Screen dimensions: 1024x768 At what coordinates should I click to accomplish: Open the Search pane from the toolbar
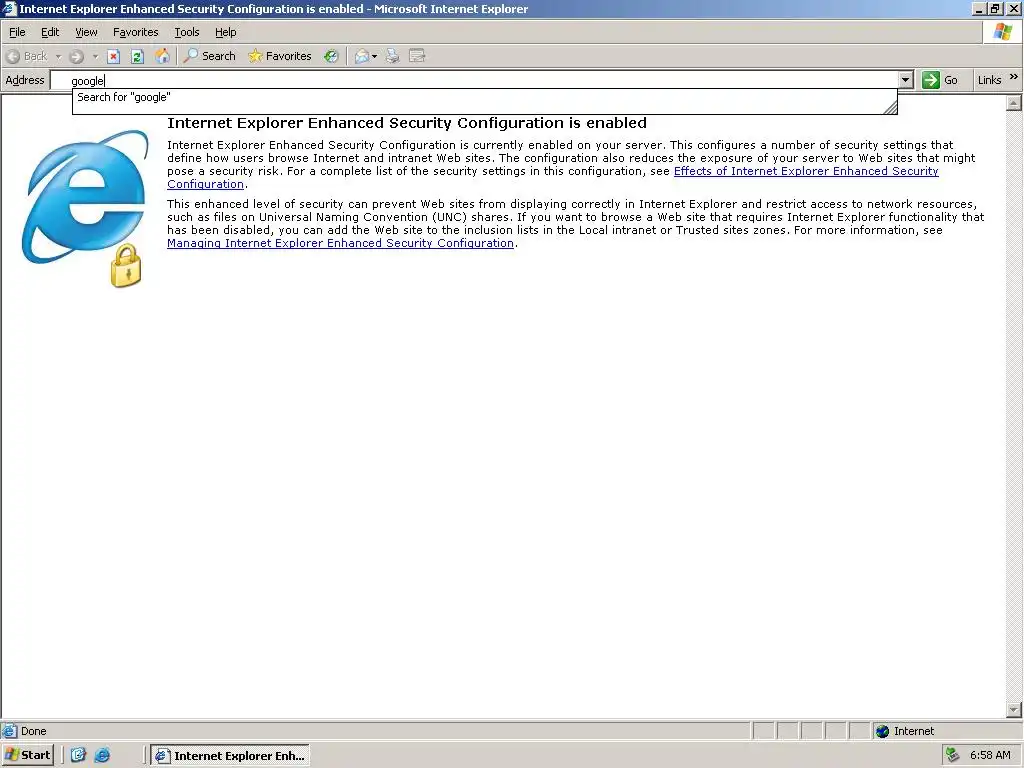click(x=210, y=56)
